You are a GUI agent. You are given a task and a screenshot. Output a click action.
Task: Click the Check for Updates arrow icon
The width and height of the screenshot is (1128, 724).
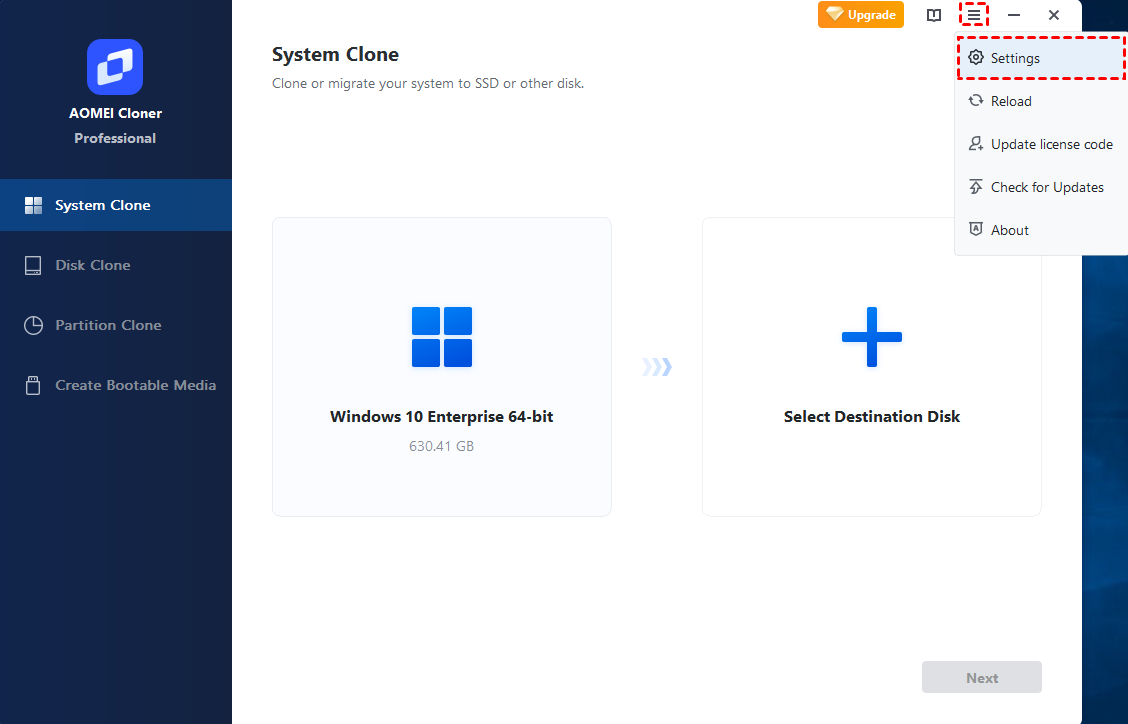click(x=975, y=187)
